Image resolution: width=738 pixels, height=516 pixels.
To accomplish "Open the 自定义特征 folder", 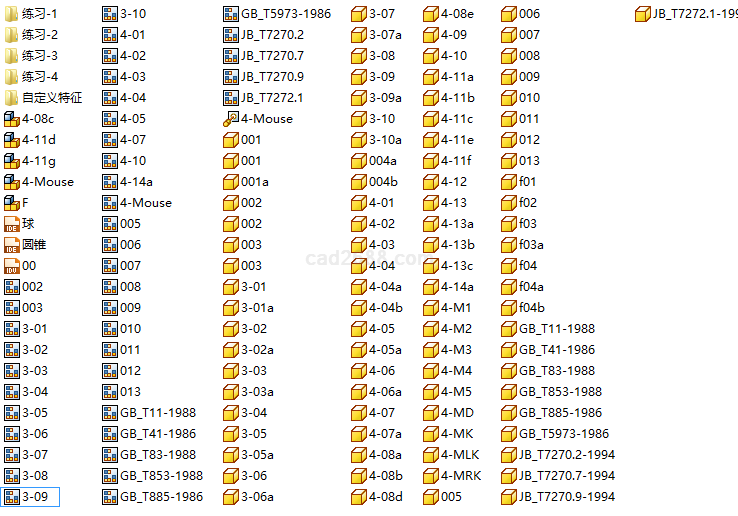I will [51, 98].
